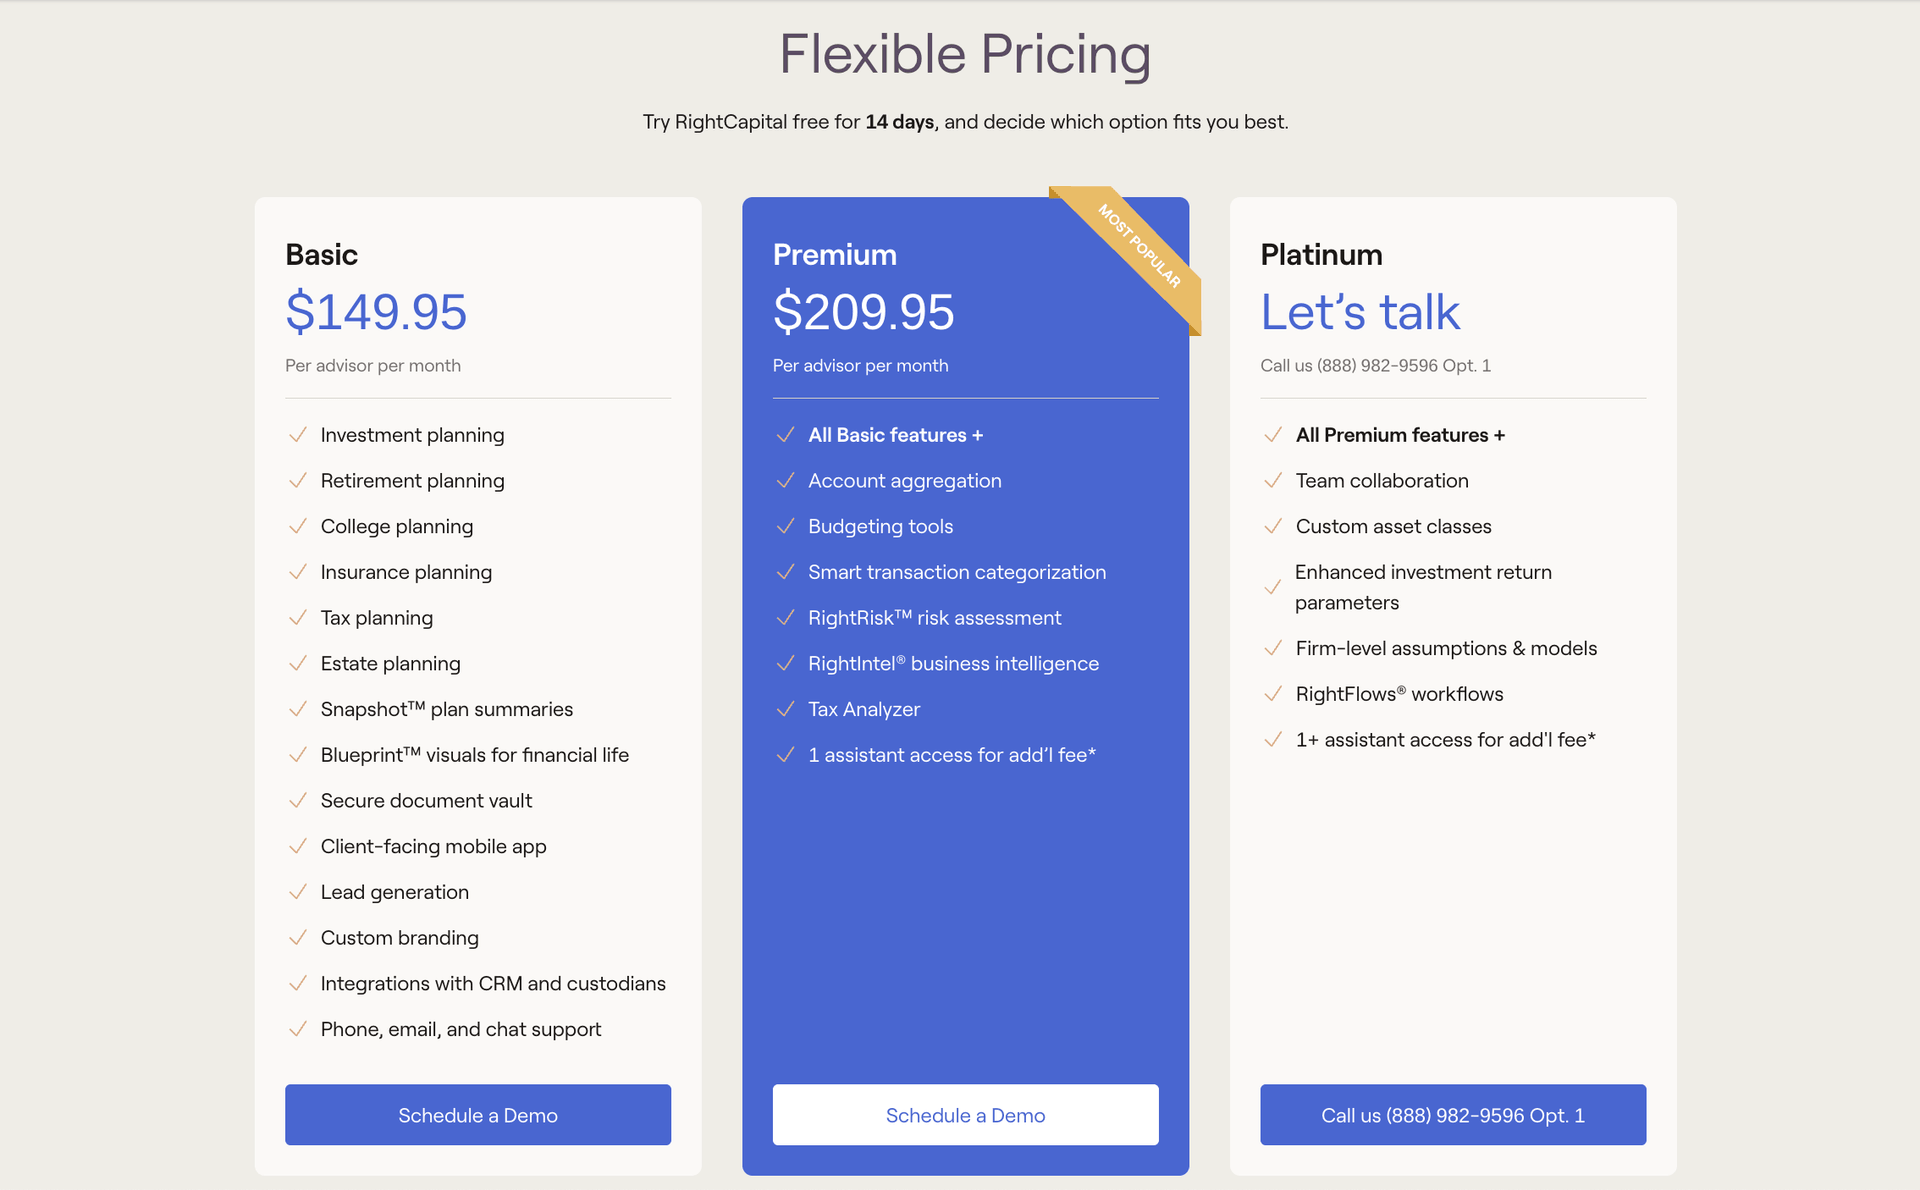The width and height of the screenshot is (1920, 1190).
Task: Click the Platinum phone number under Let's talk
Action: 1375,366
